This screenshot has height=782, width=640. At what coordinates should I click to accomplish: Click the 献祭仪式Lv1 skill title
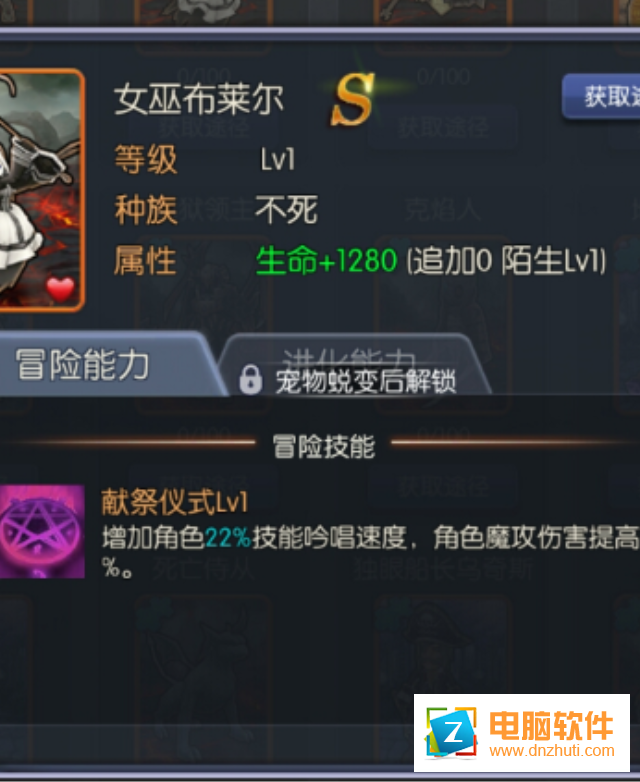(174, 502)
